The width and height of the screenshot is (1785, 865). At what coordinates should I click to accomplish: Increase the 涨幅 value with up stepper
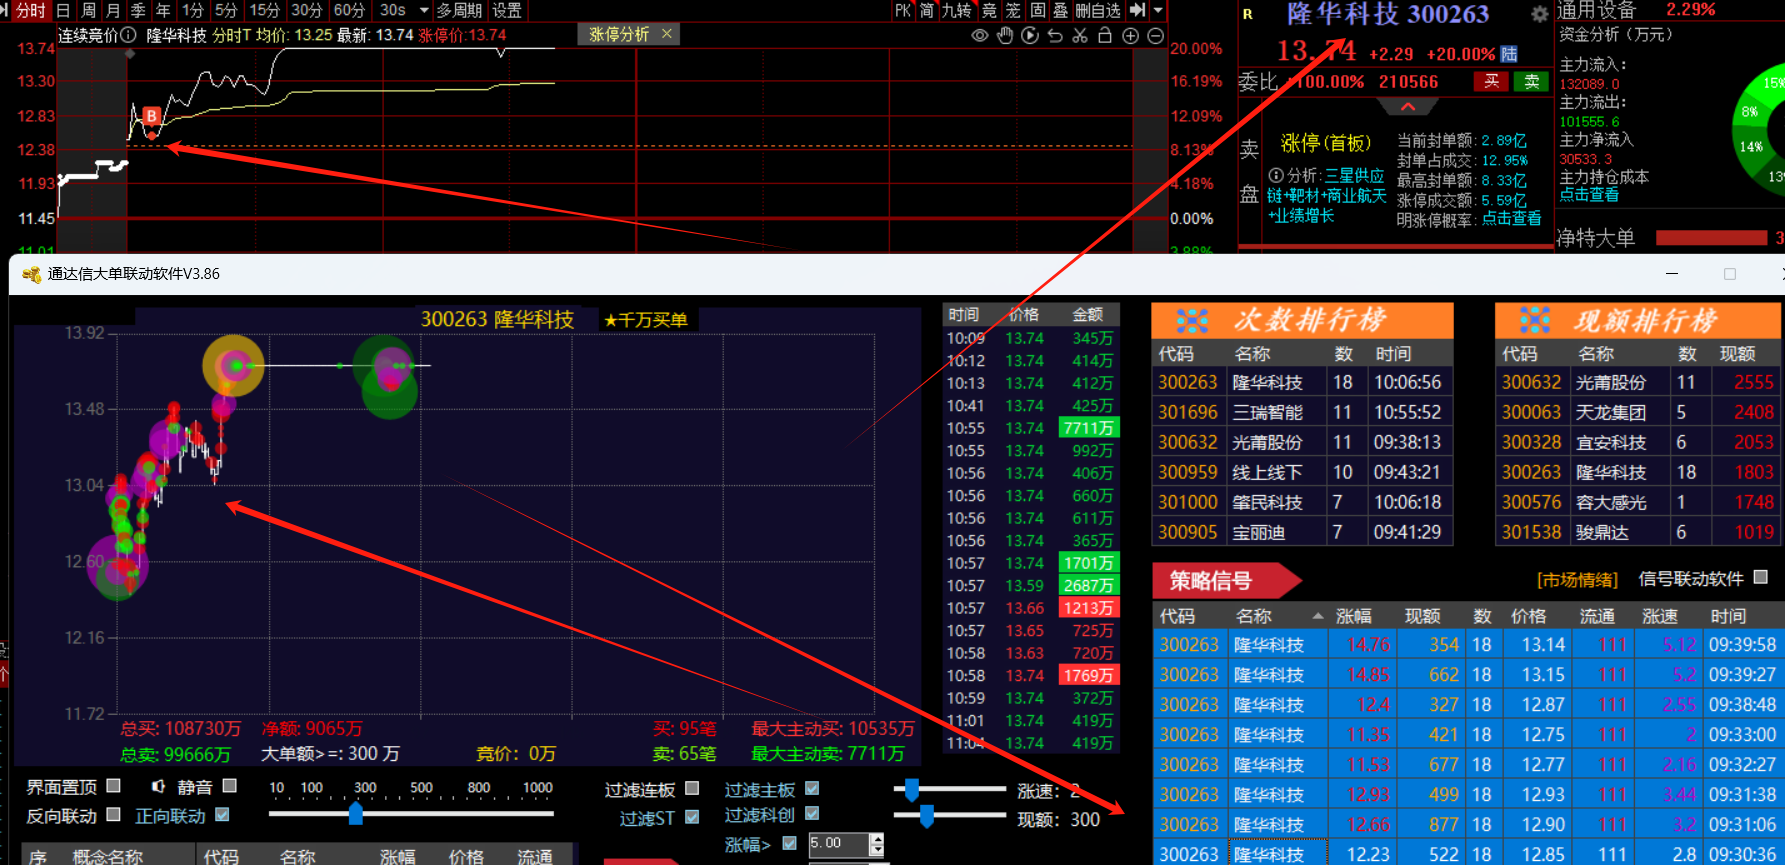point(877,838)
